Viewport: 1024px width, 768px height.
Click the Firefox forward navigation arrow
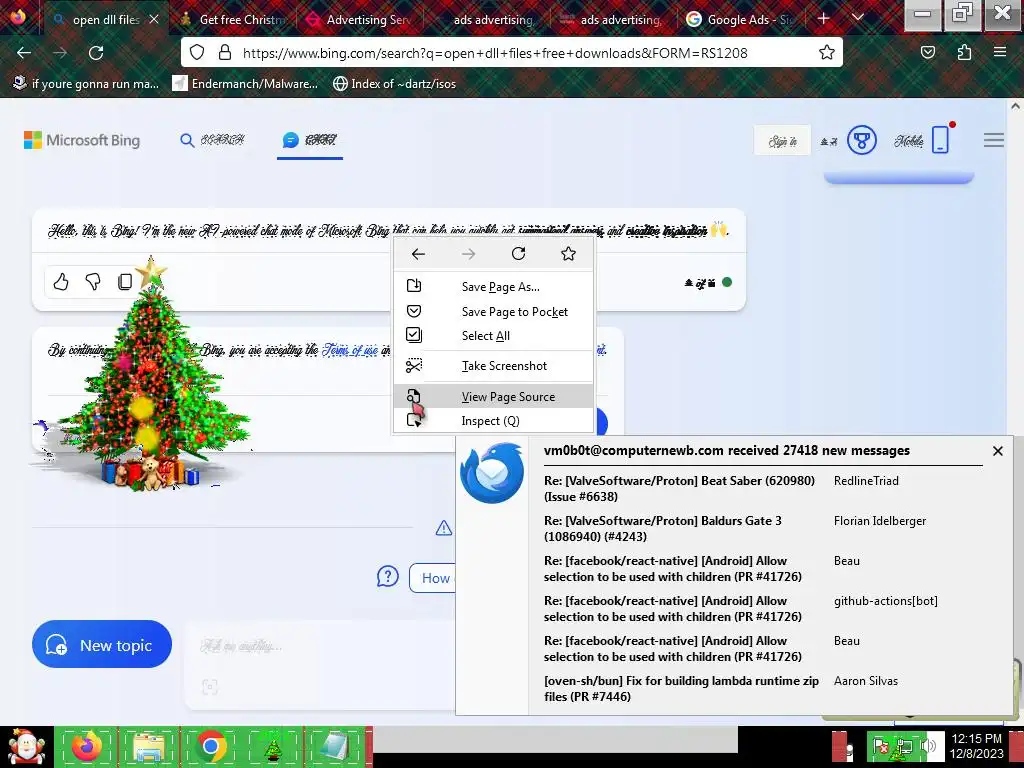[x=60, y=53]
